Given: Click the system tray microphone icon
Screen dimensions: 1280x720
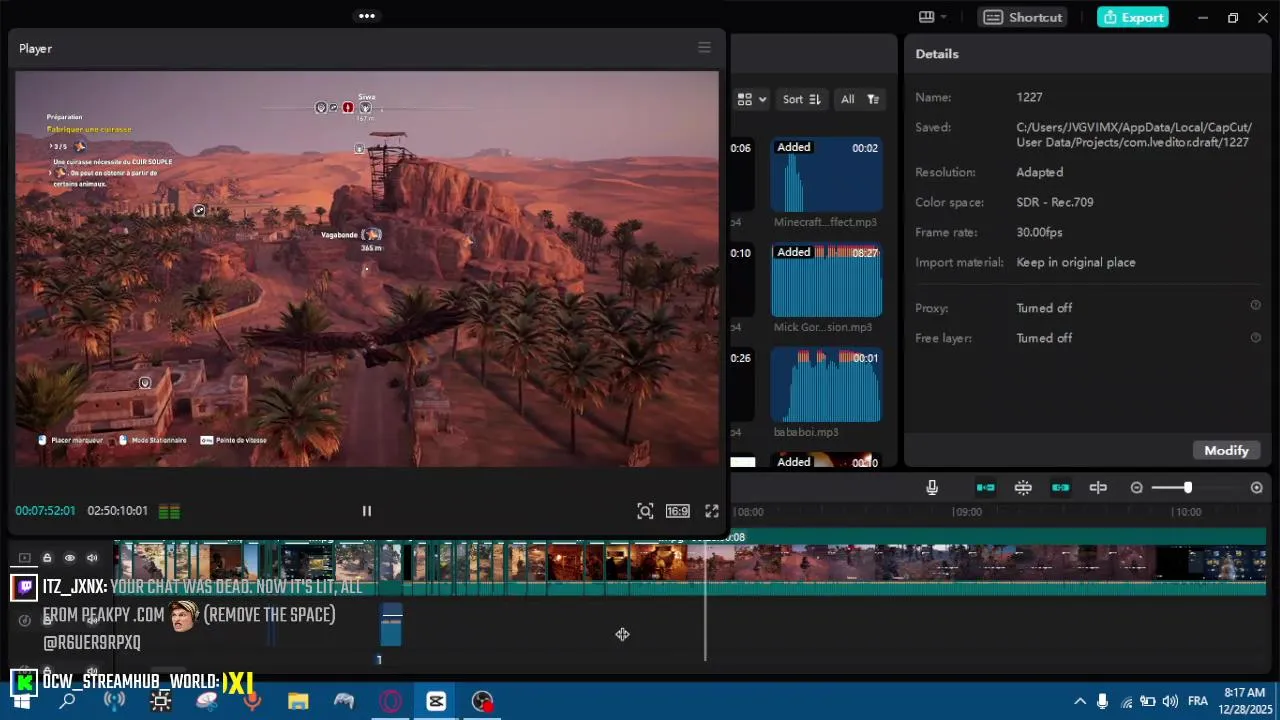Looking at the screenshot, I should click(x=1102, y=701).
